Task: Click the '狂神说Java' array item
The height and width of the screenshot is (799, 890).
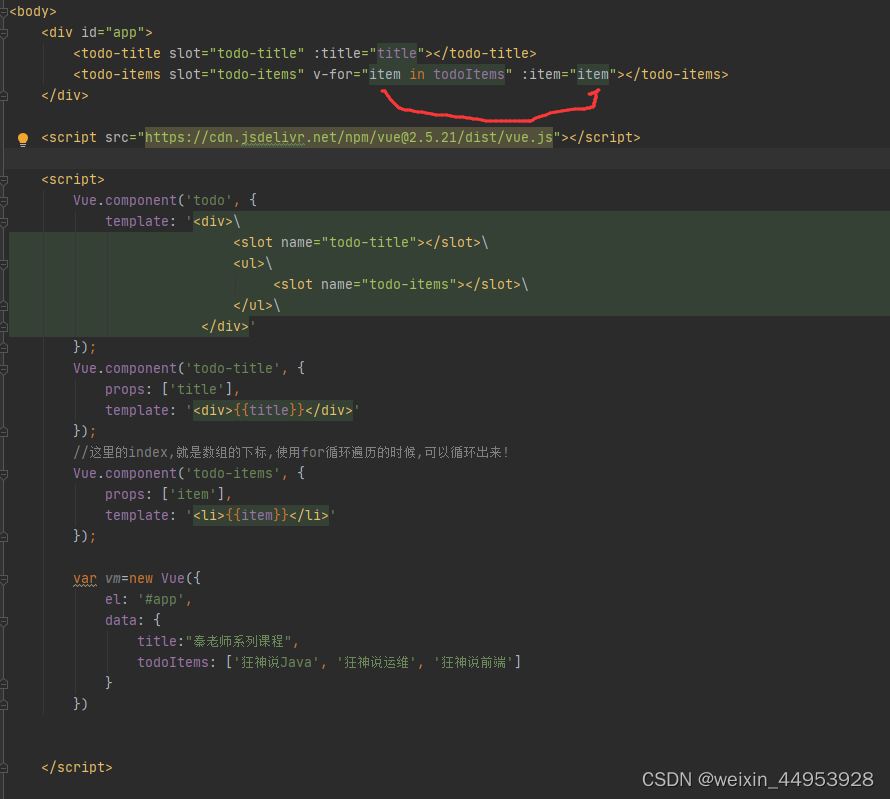Action: [x=276, y=663]
